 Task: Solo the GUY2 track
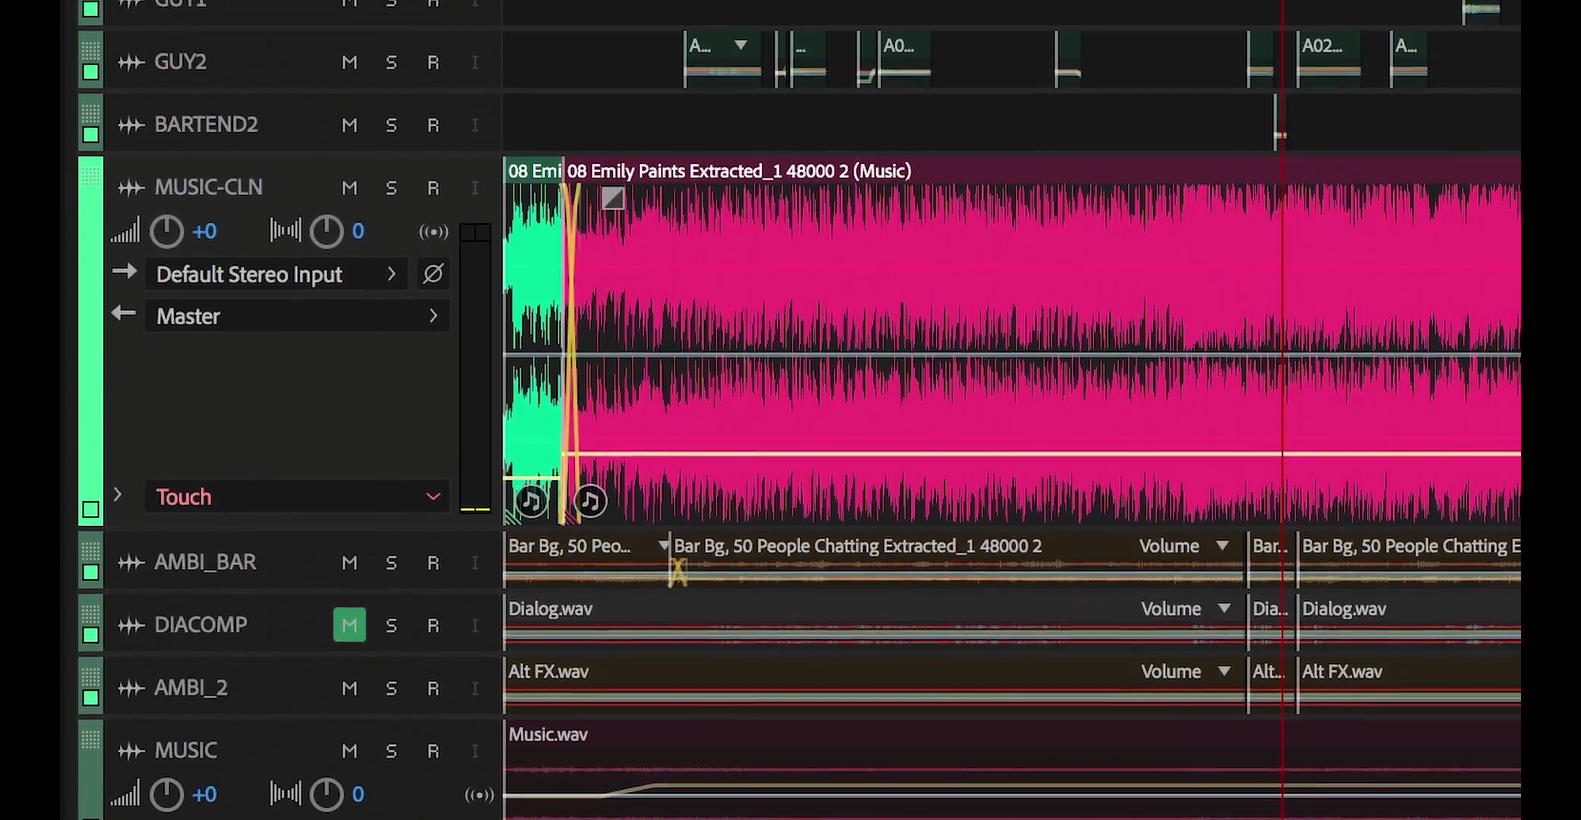pos(391,62)
